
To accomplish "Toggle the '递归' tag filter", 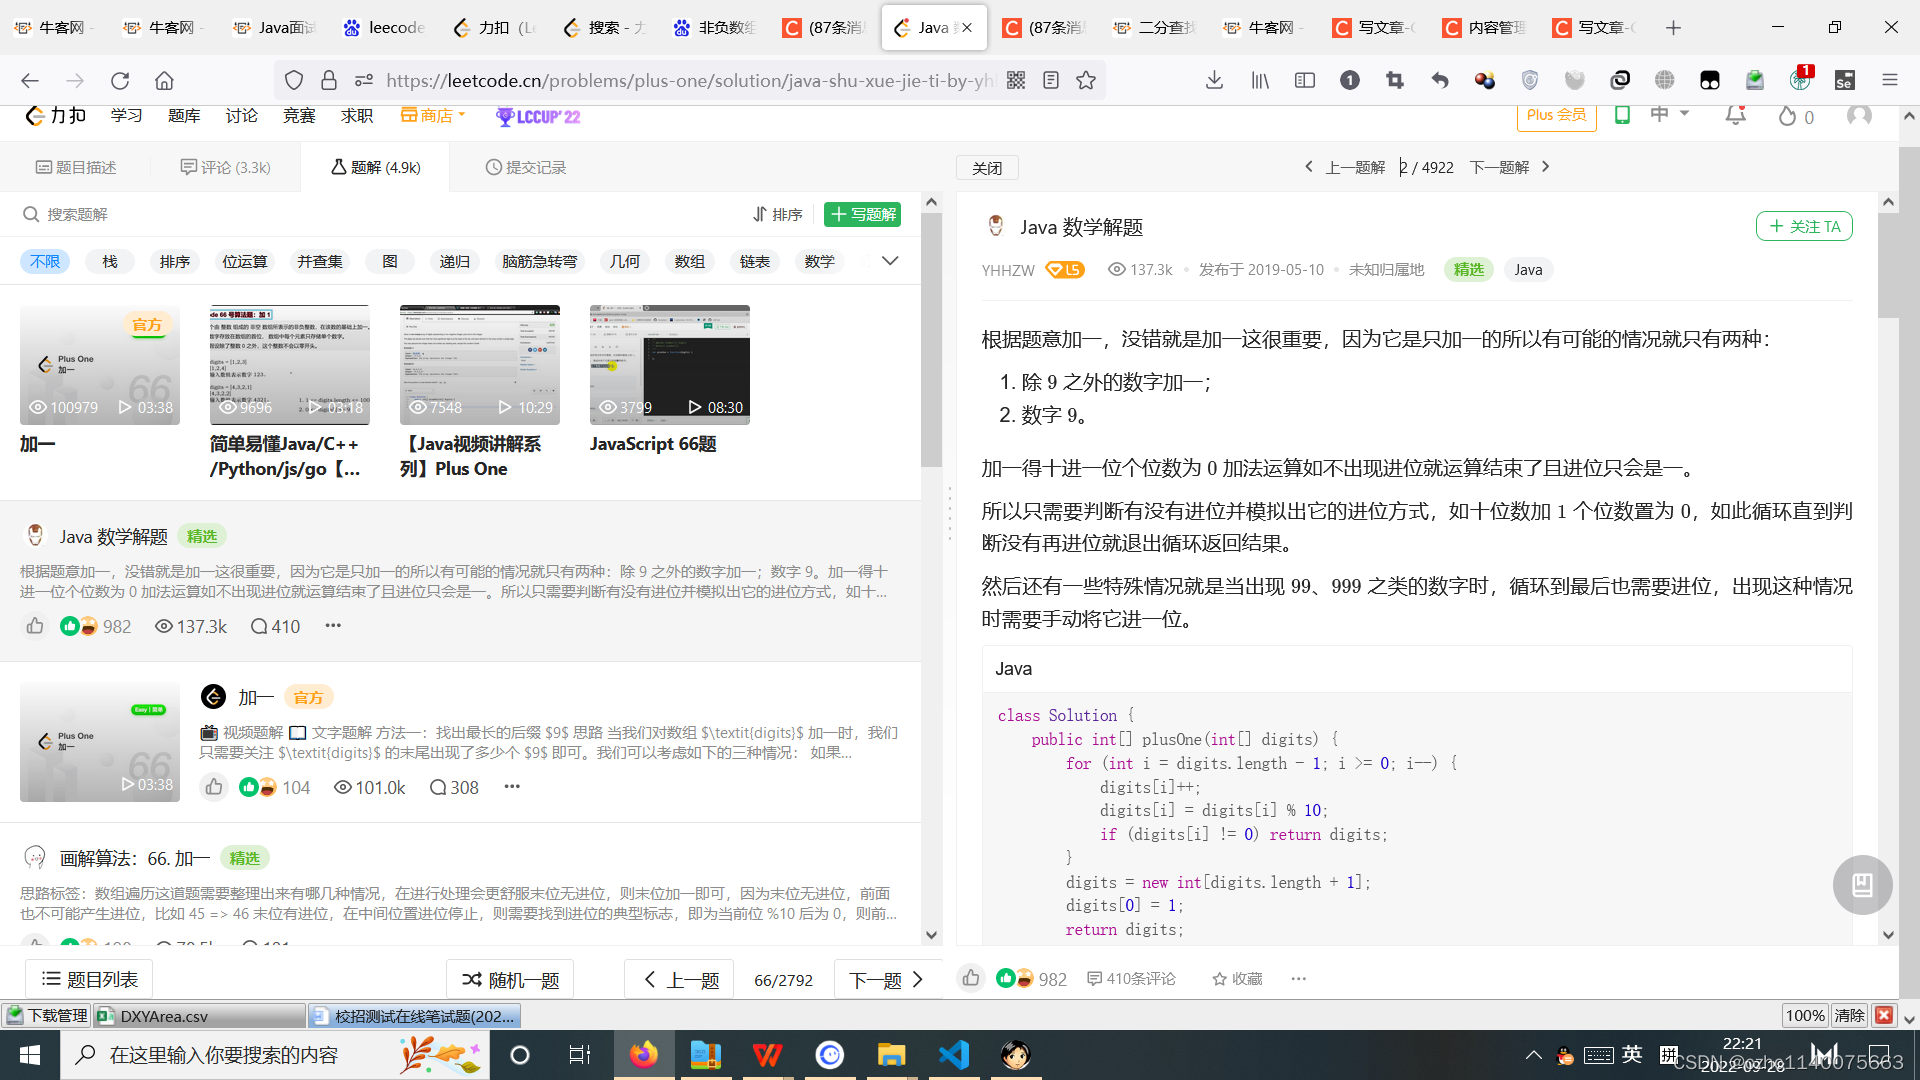I will [455, 261].
